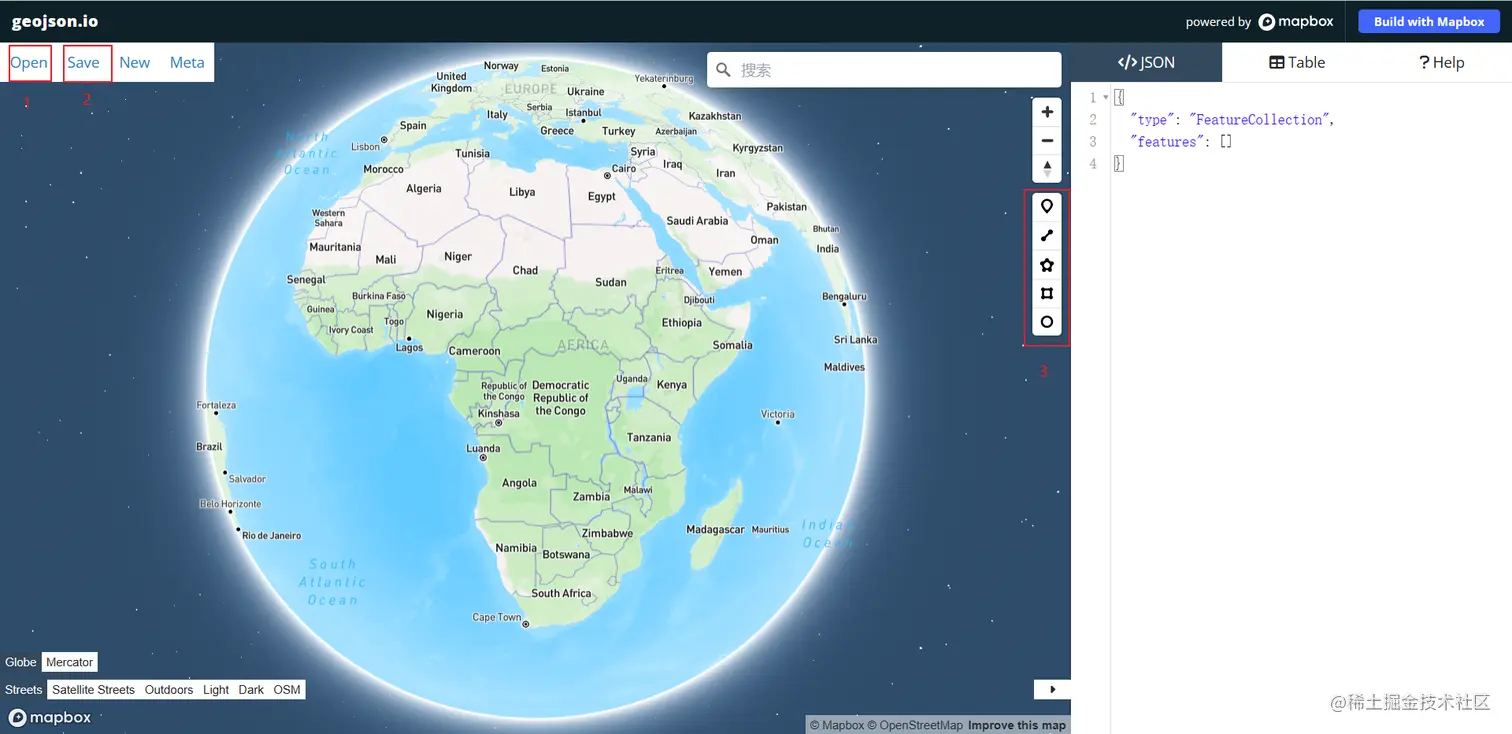Zoom in with the plus button

1047,112
